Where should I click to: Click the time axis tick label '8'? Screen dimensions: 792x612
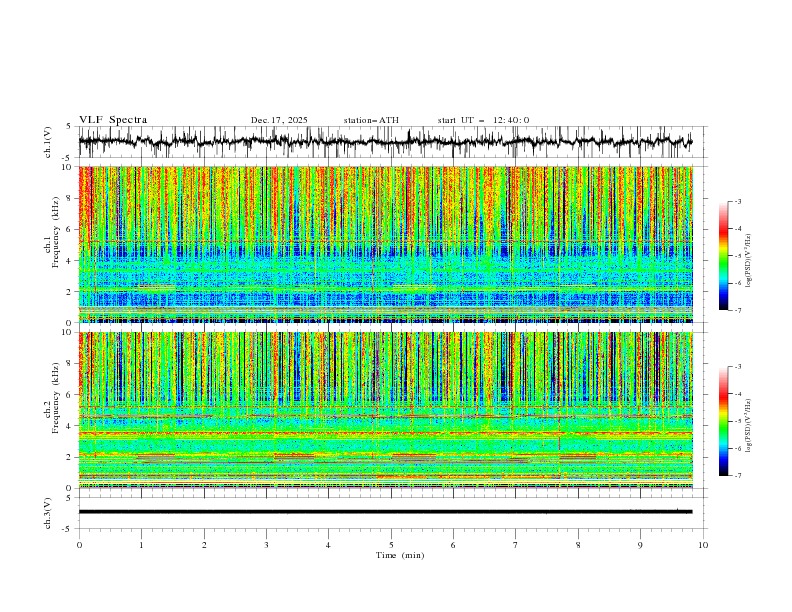tap(578, 545)
